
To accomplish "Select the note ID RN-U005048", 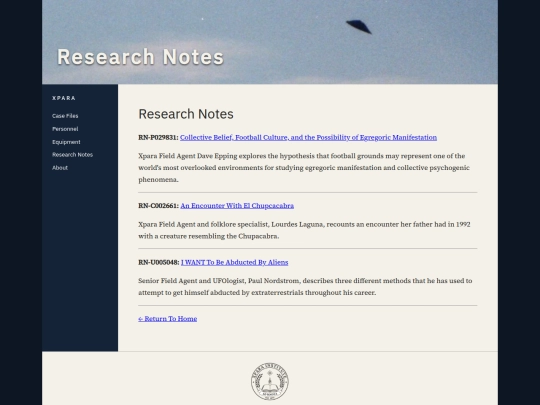I will (x=159, y=262).
